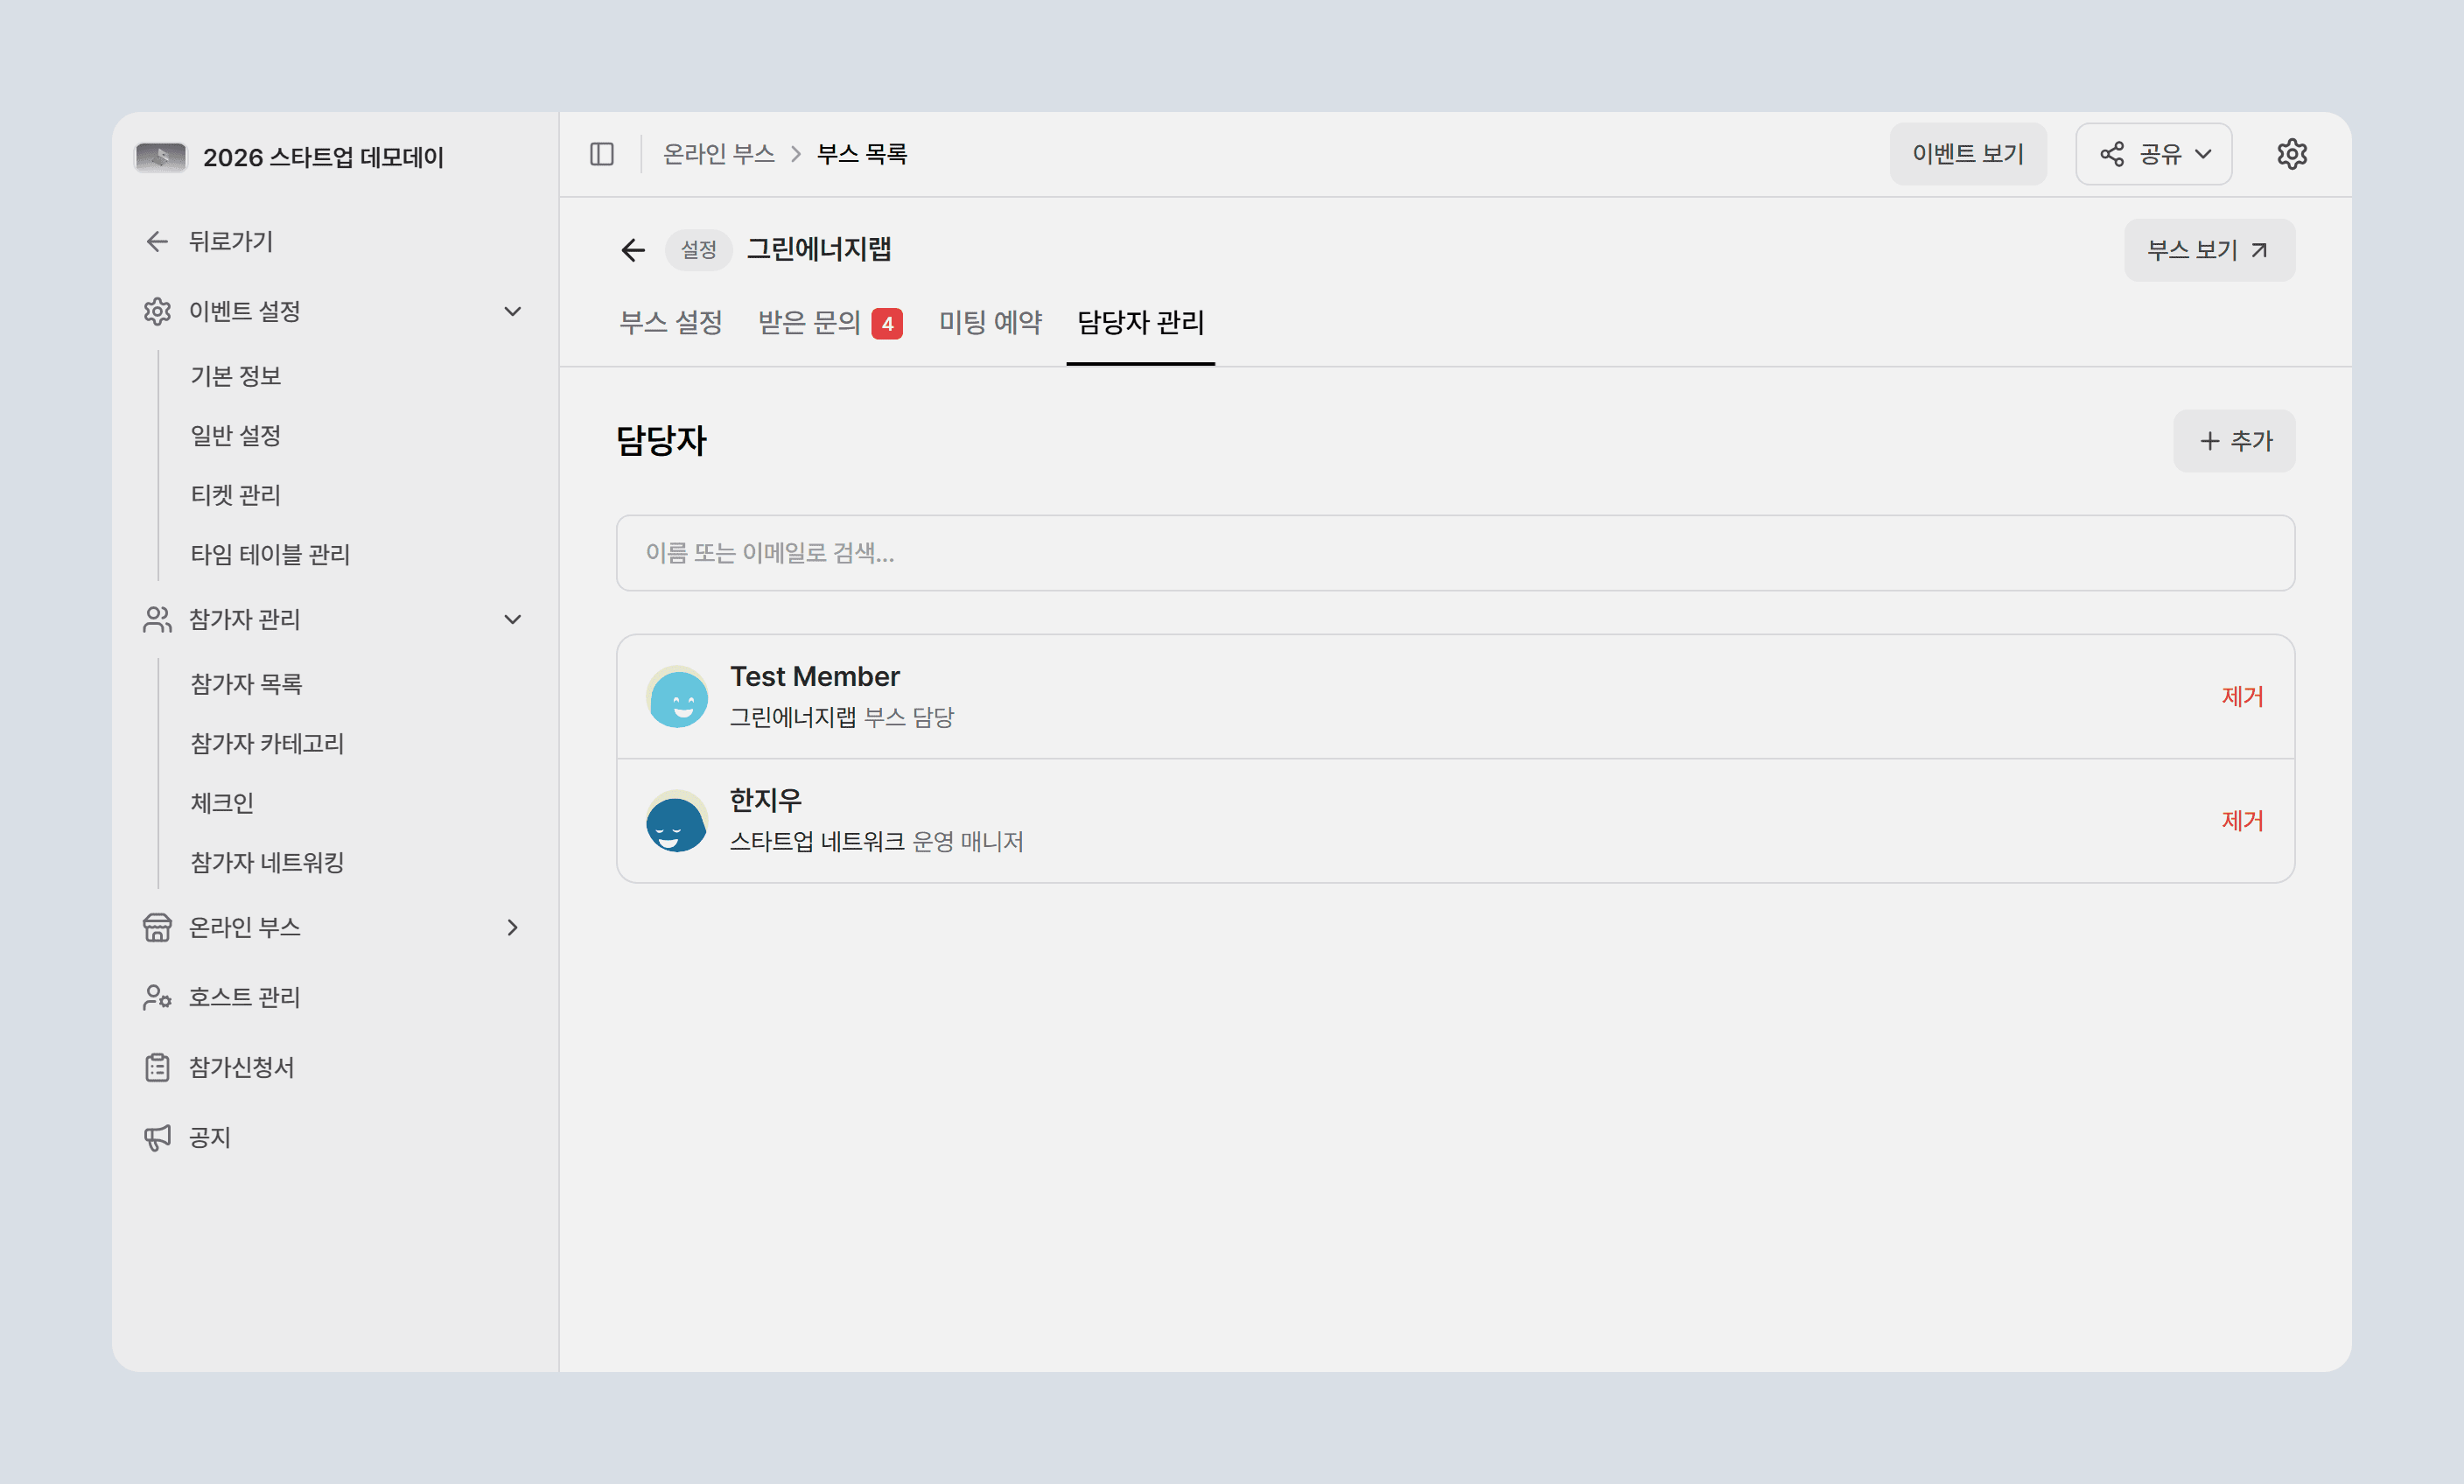Image resolution: width=2464 pixels, height=1484 pixels.
Task: Click Test Member's avatar
Action: (x=677, y=697)
